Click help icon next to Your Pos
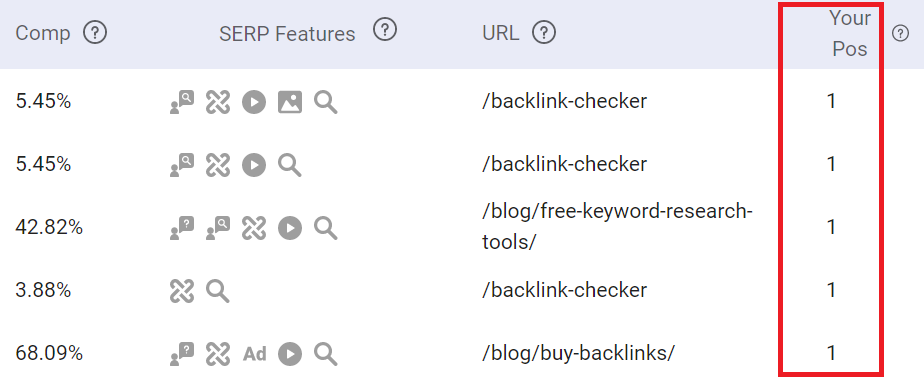The width and height of the screenshot is (924, 384). click(x=900, y=34)
